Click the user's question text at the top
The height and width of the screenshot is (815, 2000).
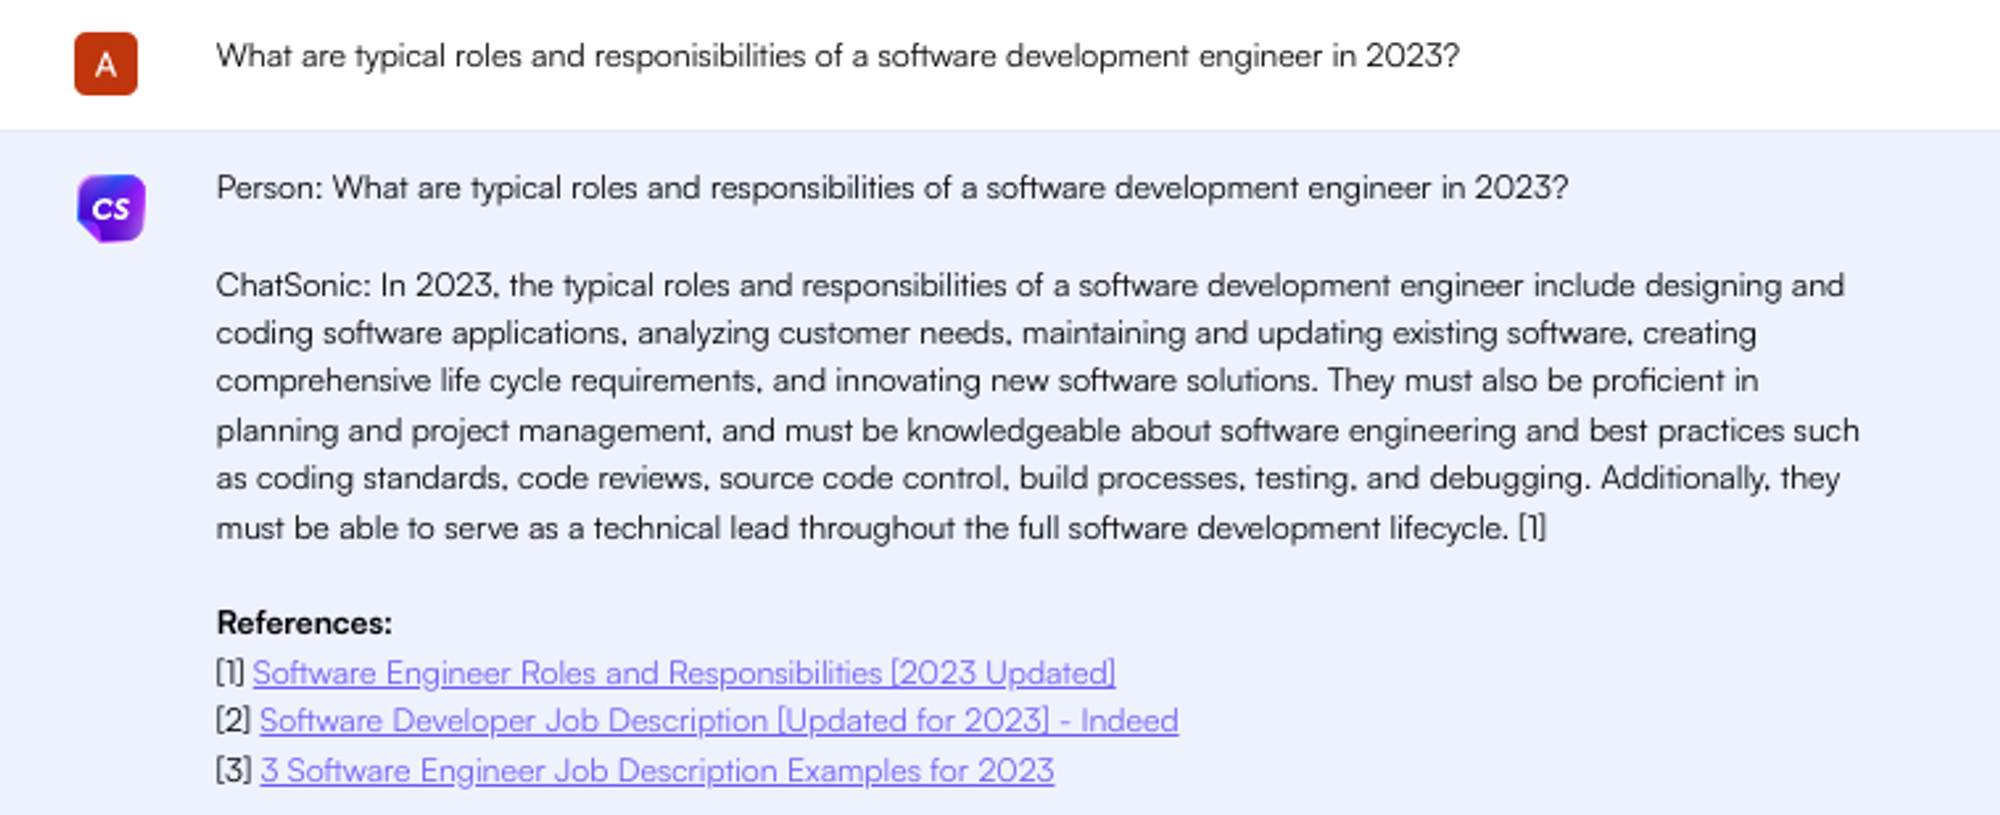click(x=837, y=56)
